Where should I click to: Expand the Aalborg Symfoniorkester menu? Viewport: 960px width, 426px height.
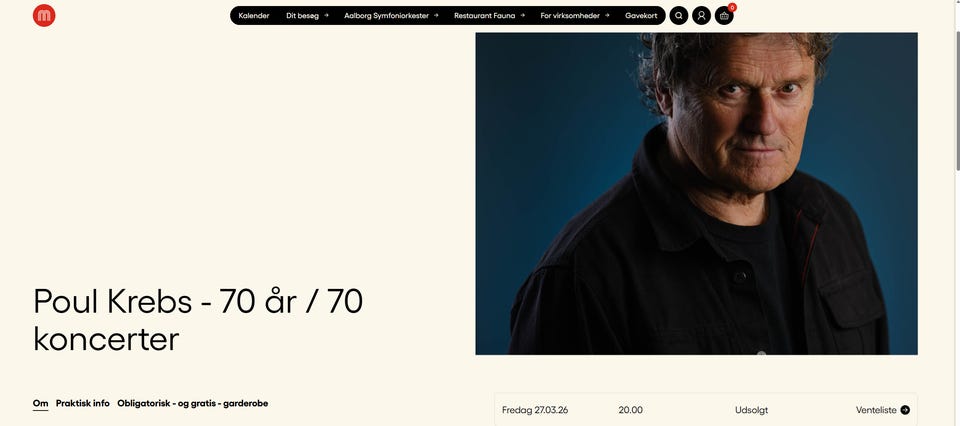(x=391, y=16)
